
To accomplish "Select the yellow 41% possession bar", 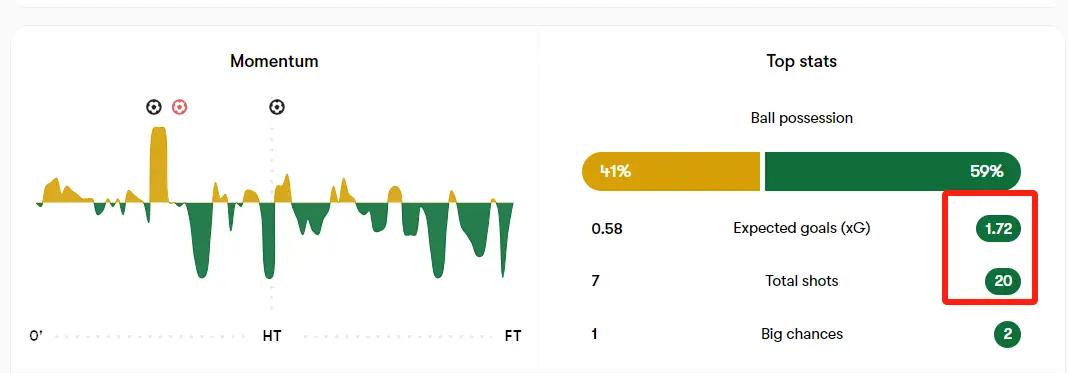I will click(x=671, y=171).
